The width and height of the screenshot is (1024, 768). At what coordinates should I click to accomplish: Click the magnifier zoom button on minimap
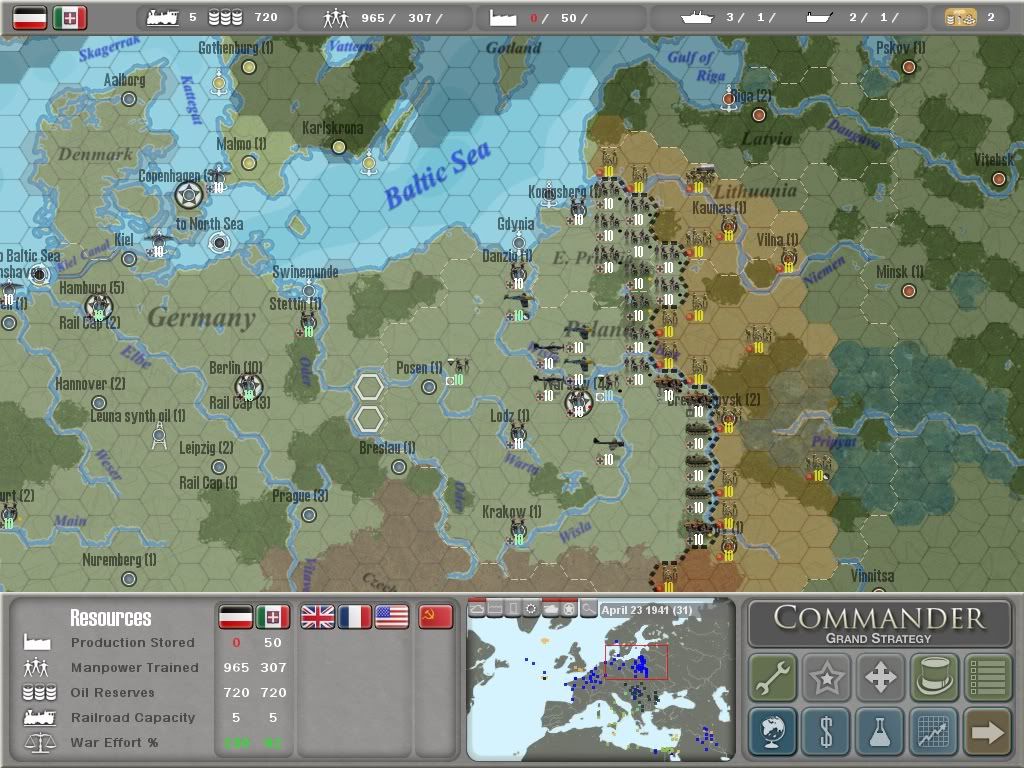pos(588,609)
